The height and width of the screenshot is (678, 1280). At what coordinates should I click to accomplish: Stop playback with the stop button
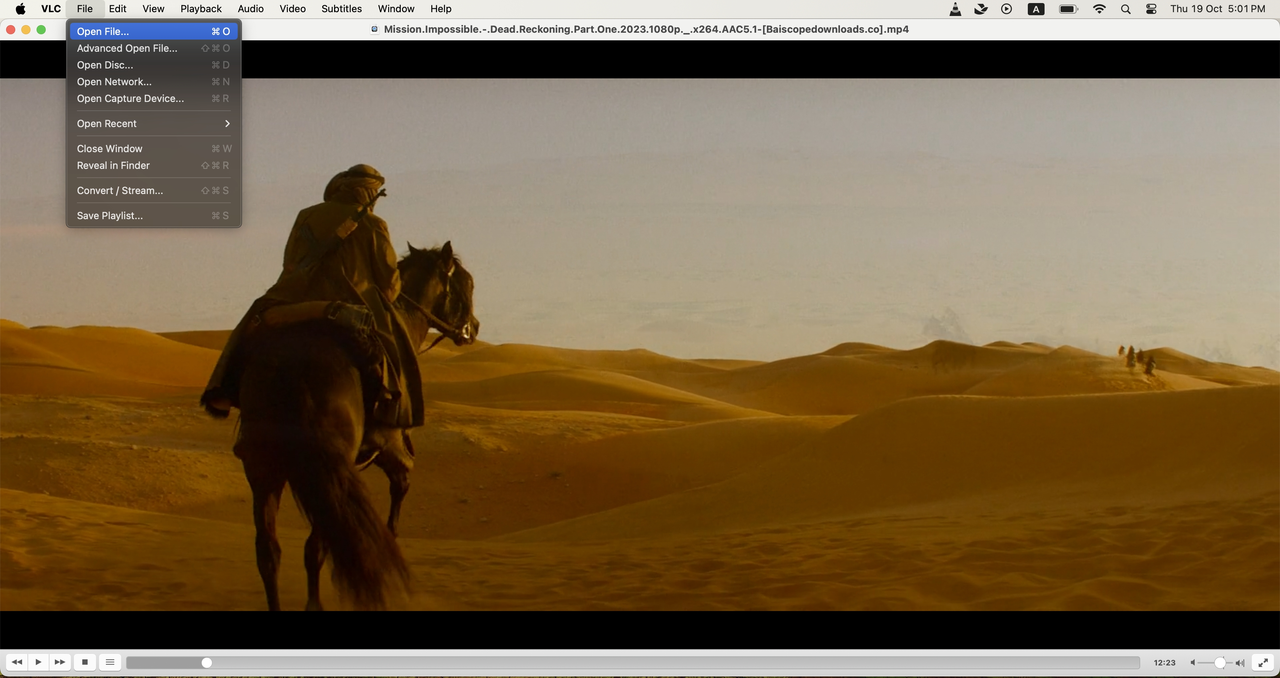click(85, 662)
